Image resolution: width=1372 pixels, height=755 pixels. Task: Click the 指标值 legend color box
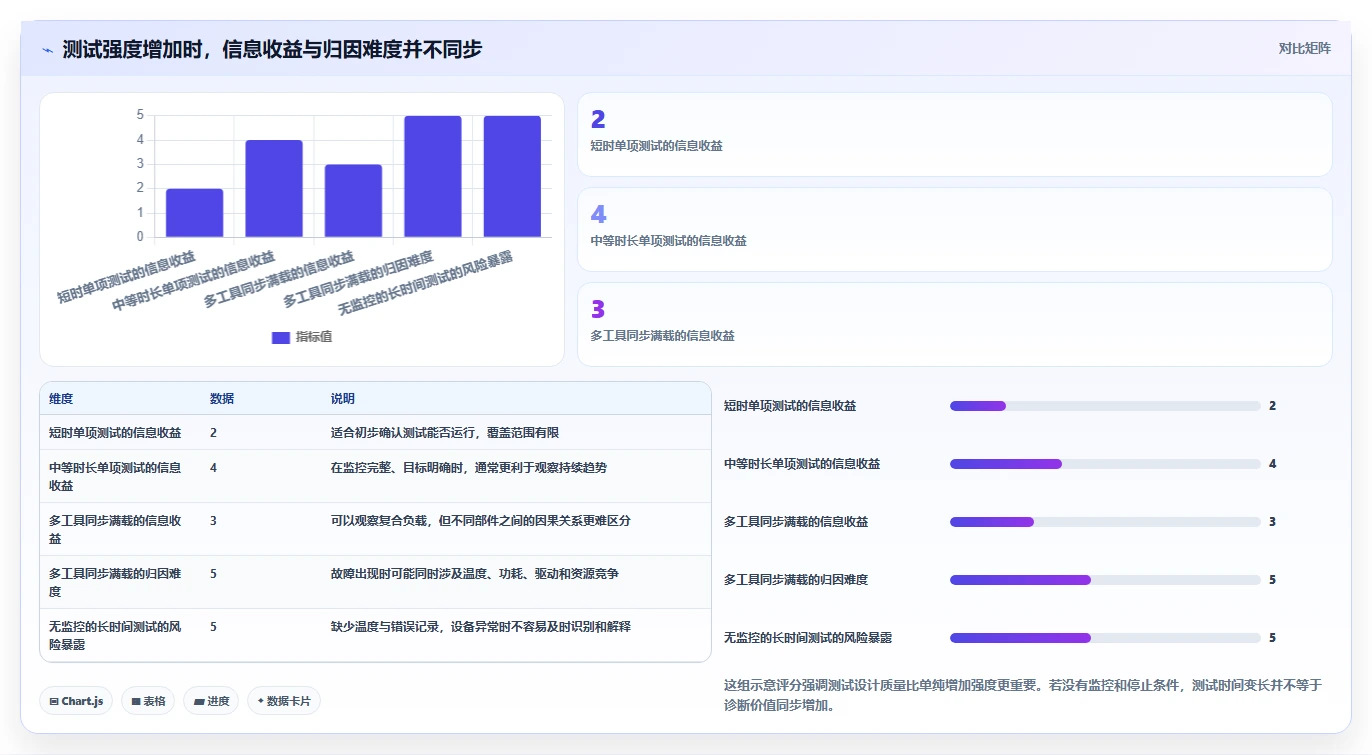coord(281,337)
